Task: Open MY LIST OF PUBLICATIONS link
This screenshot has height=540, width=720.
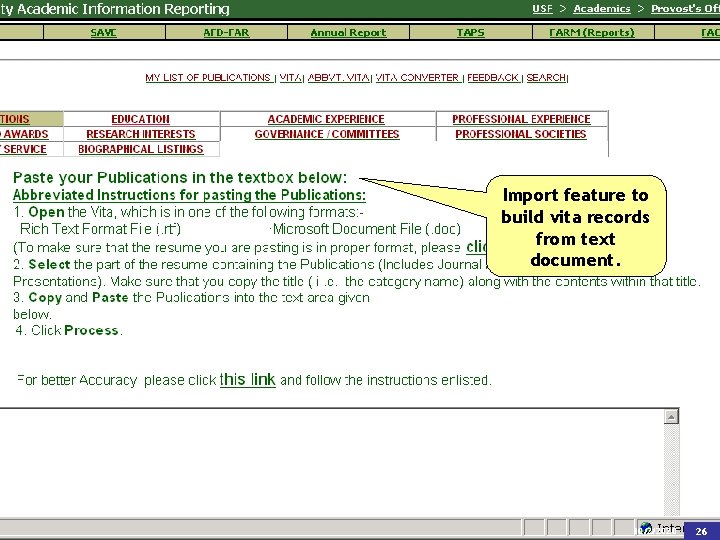Action: click(208, 78)
